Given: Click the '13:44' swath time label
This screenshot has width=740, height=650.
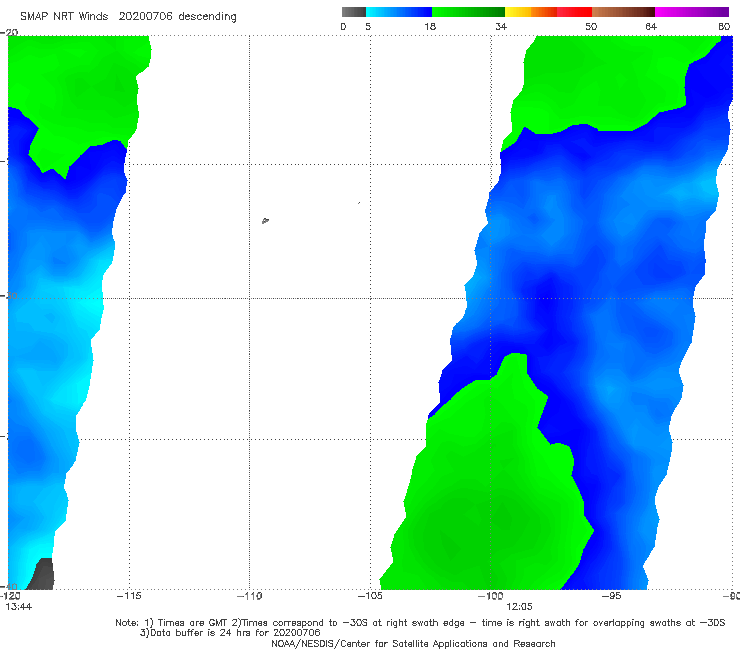Looking at the screenshot, I should [x=19, y=607].
